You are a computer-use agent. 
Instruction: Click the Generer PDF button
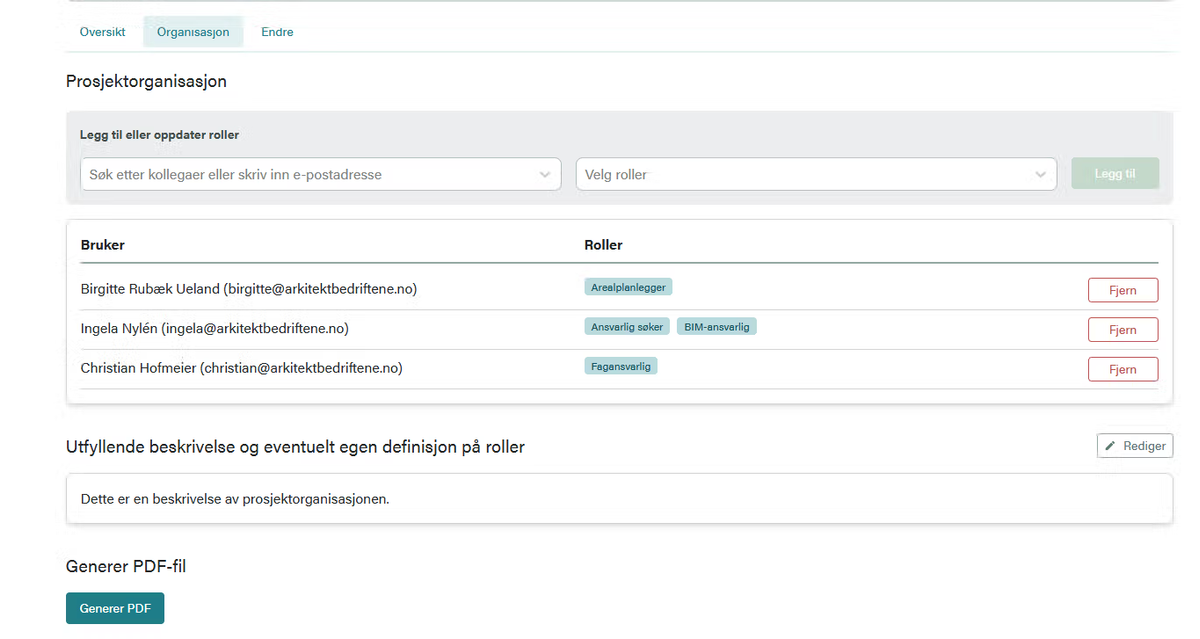[115, 608]
